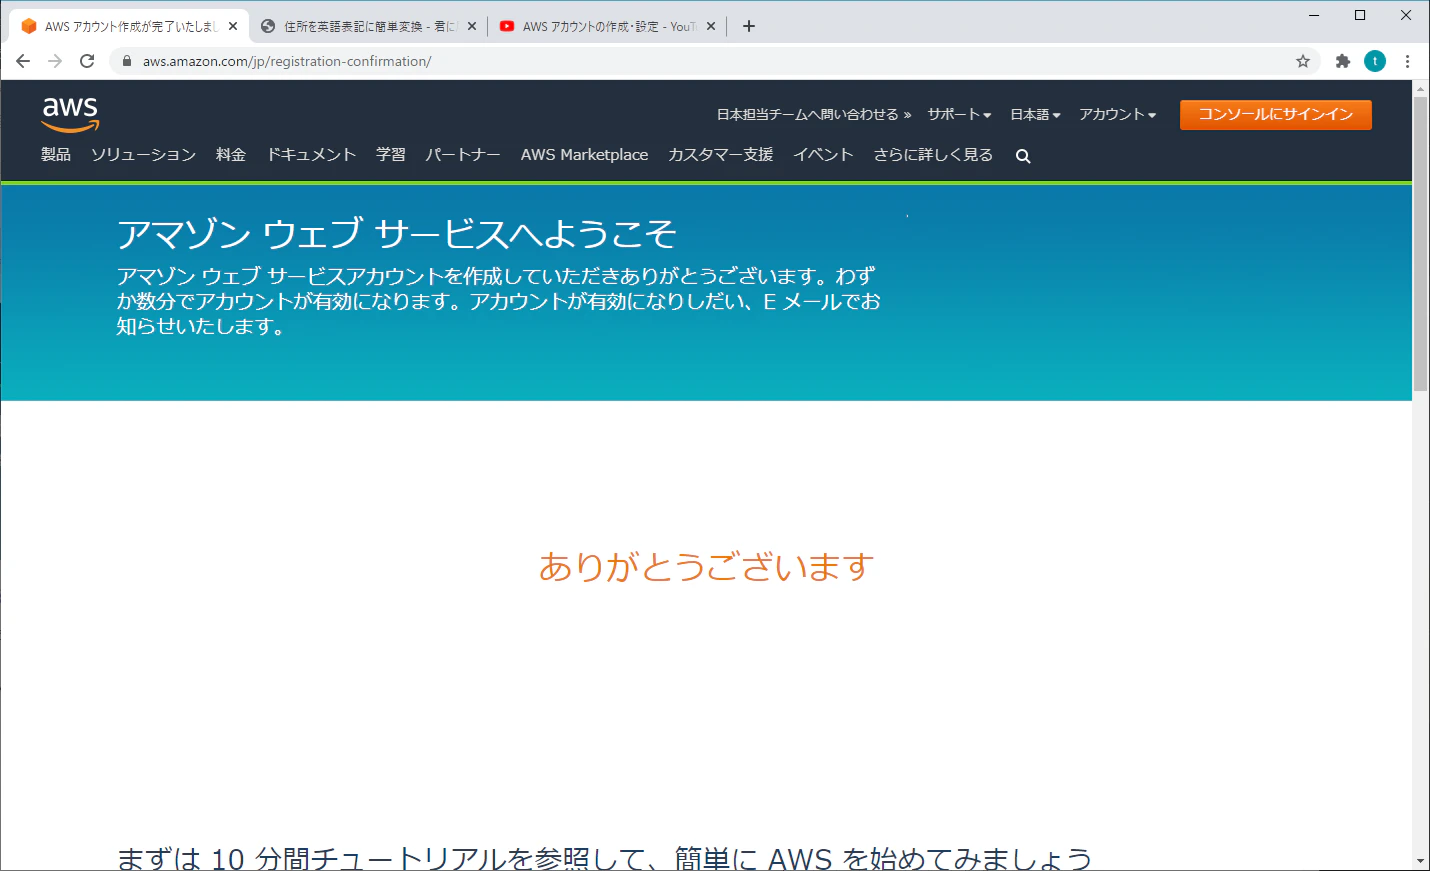The image size is (1430, 871).
Task: View site info via lock icon
Action: [127, 61]
